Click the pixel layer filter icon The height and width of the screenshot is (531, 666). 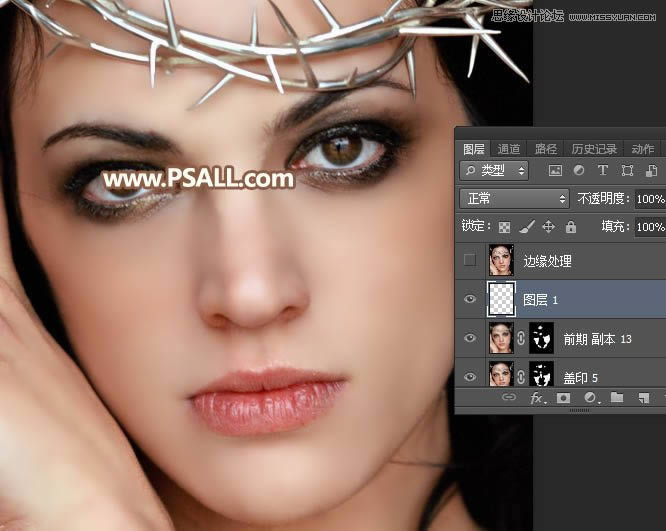pos(555,171)
